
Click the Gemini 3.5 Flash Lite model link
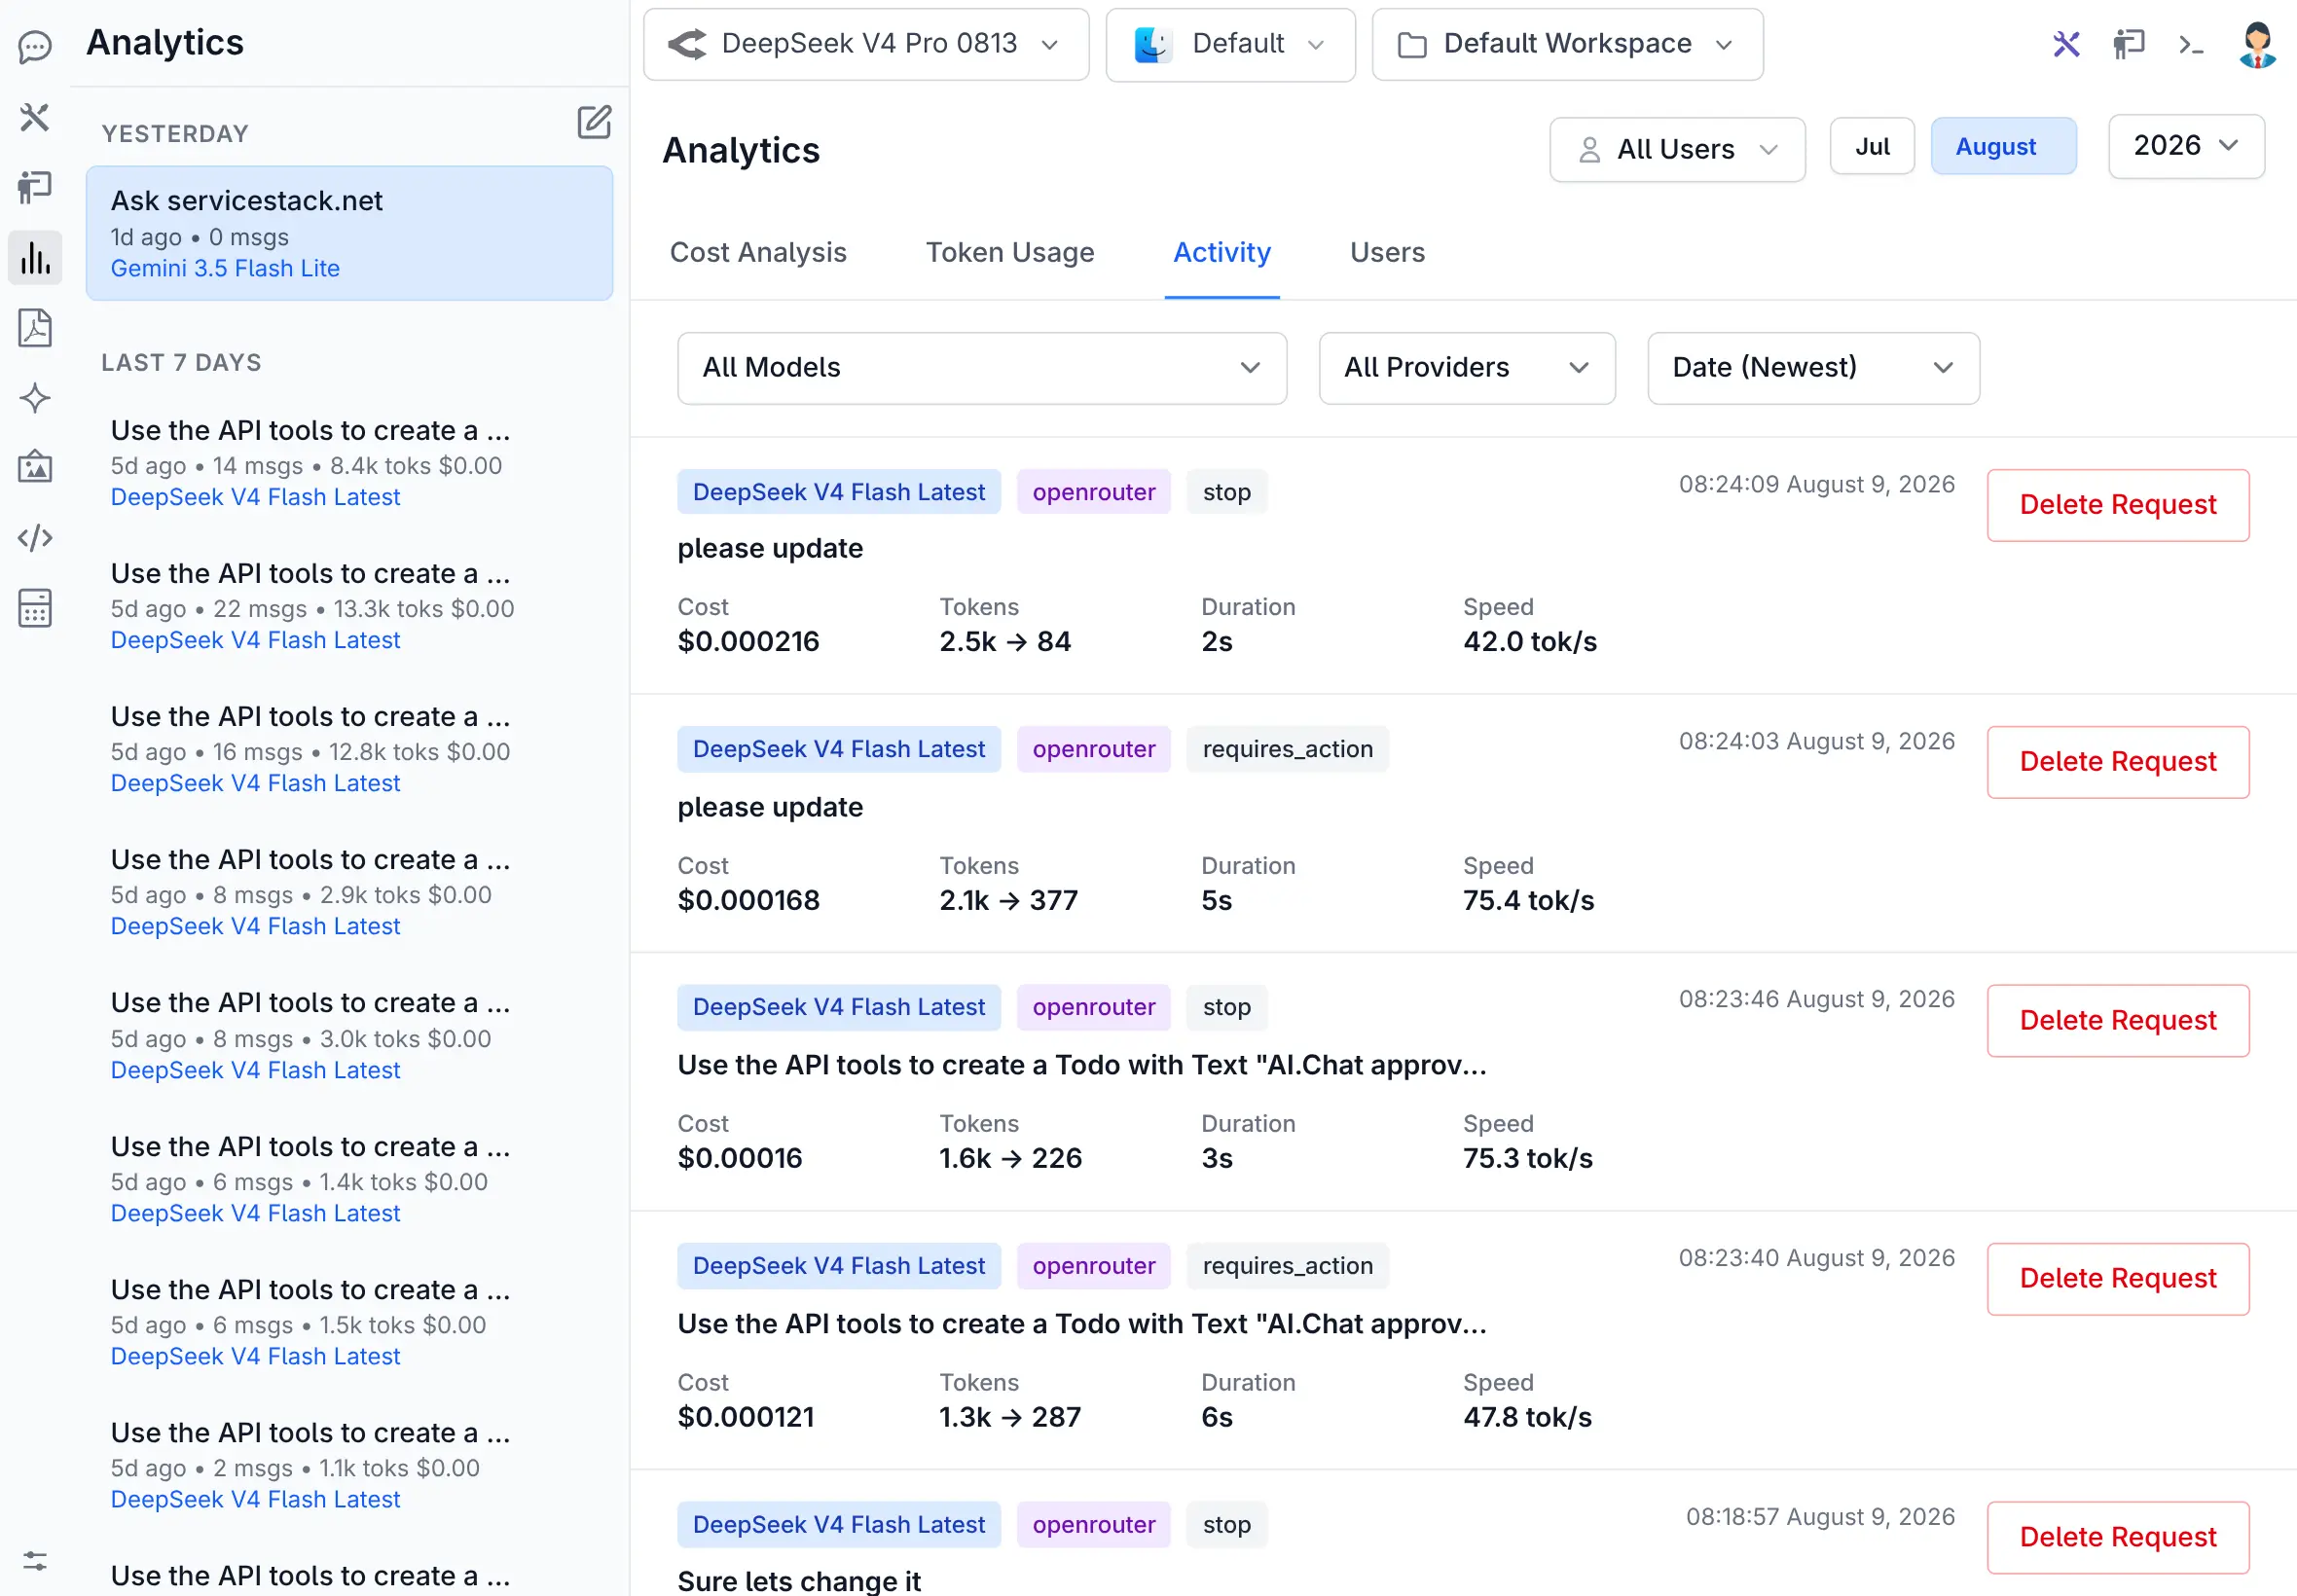coord(225,268)
